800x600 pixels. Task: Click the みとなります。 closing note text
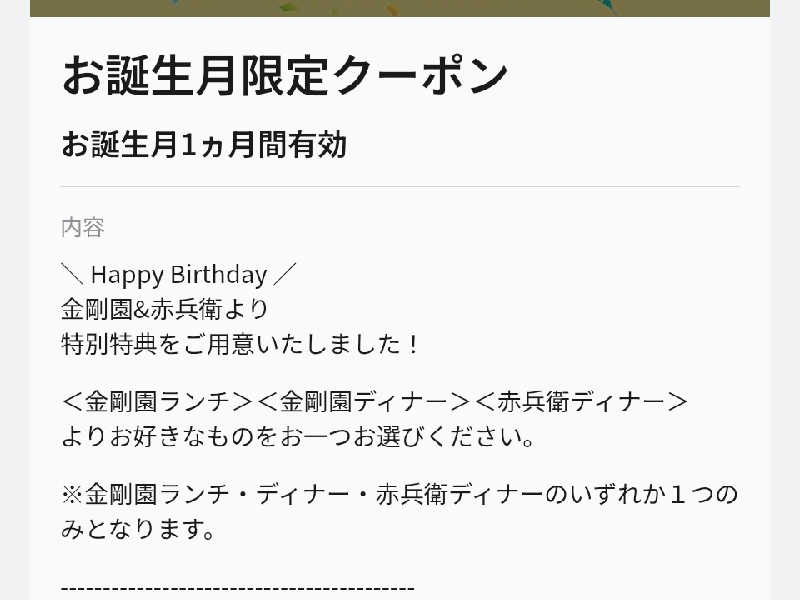(138, 530)
